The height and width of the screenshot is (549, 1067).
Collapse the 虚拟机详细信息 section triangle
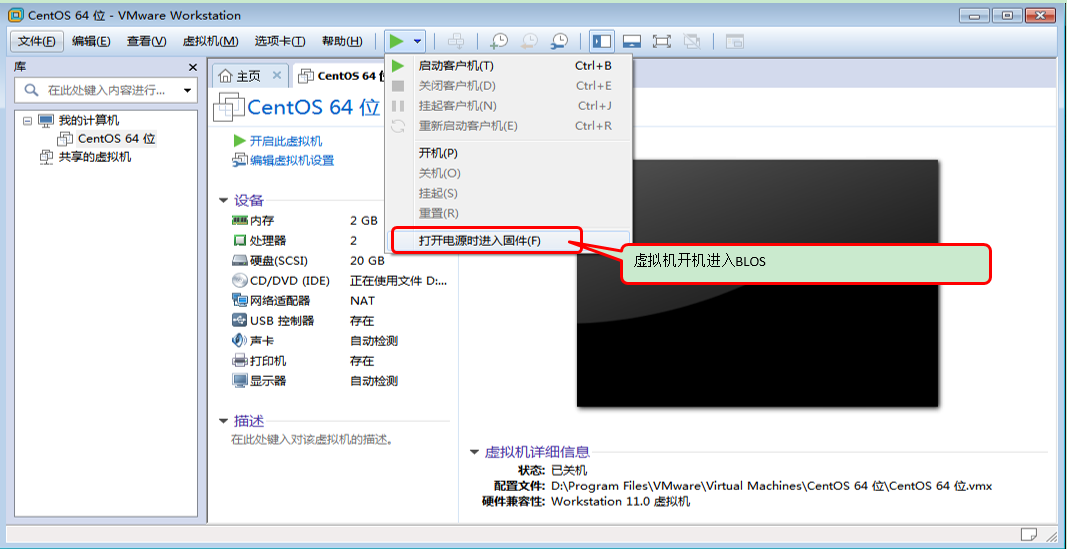click(474, 452)
